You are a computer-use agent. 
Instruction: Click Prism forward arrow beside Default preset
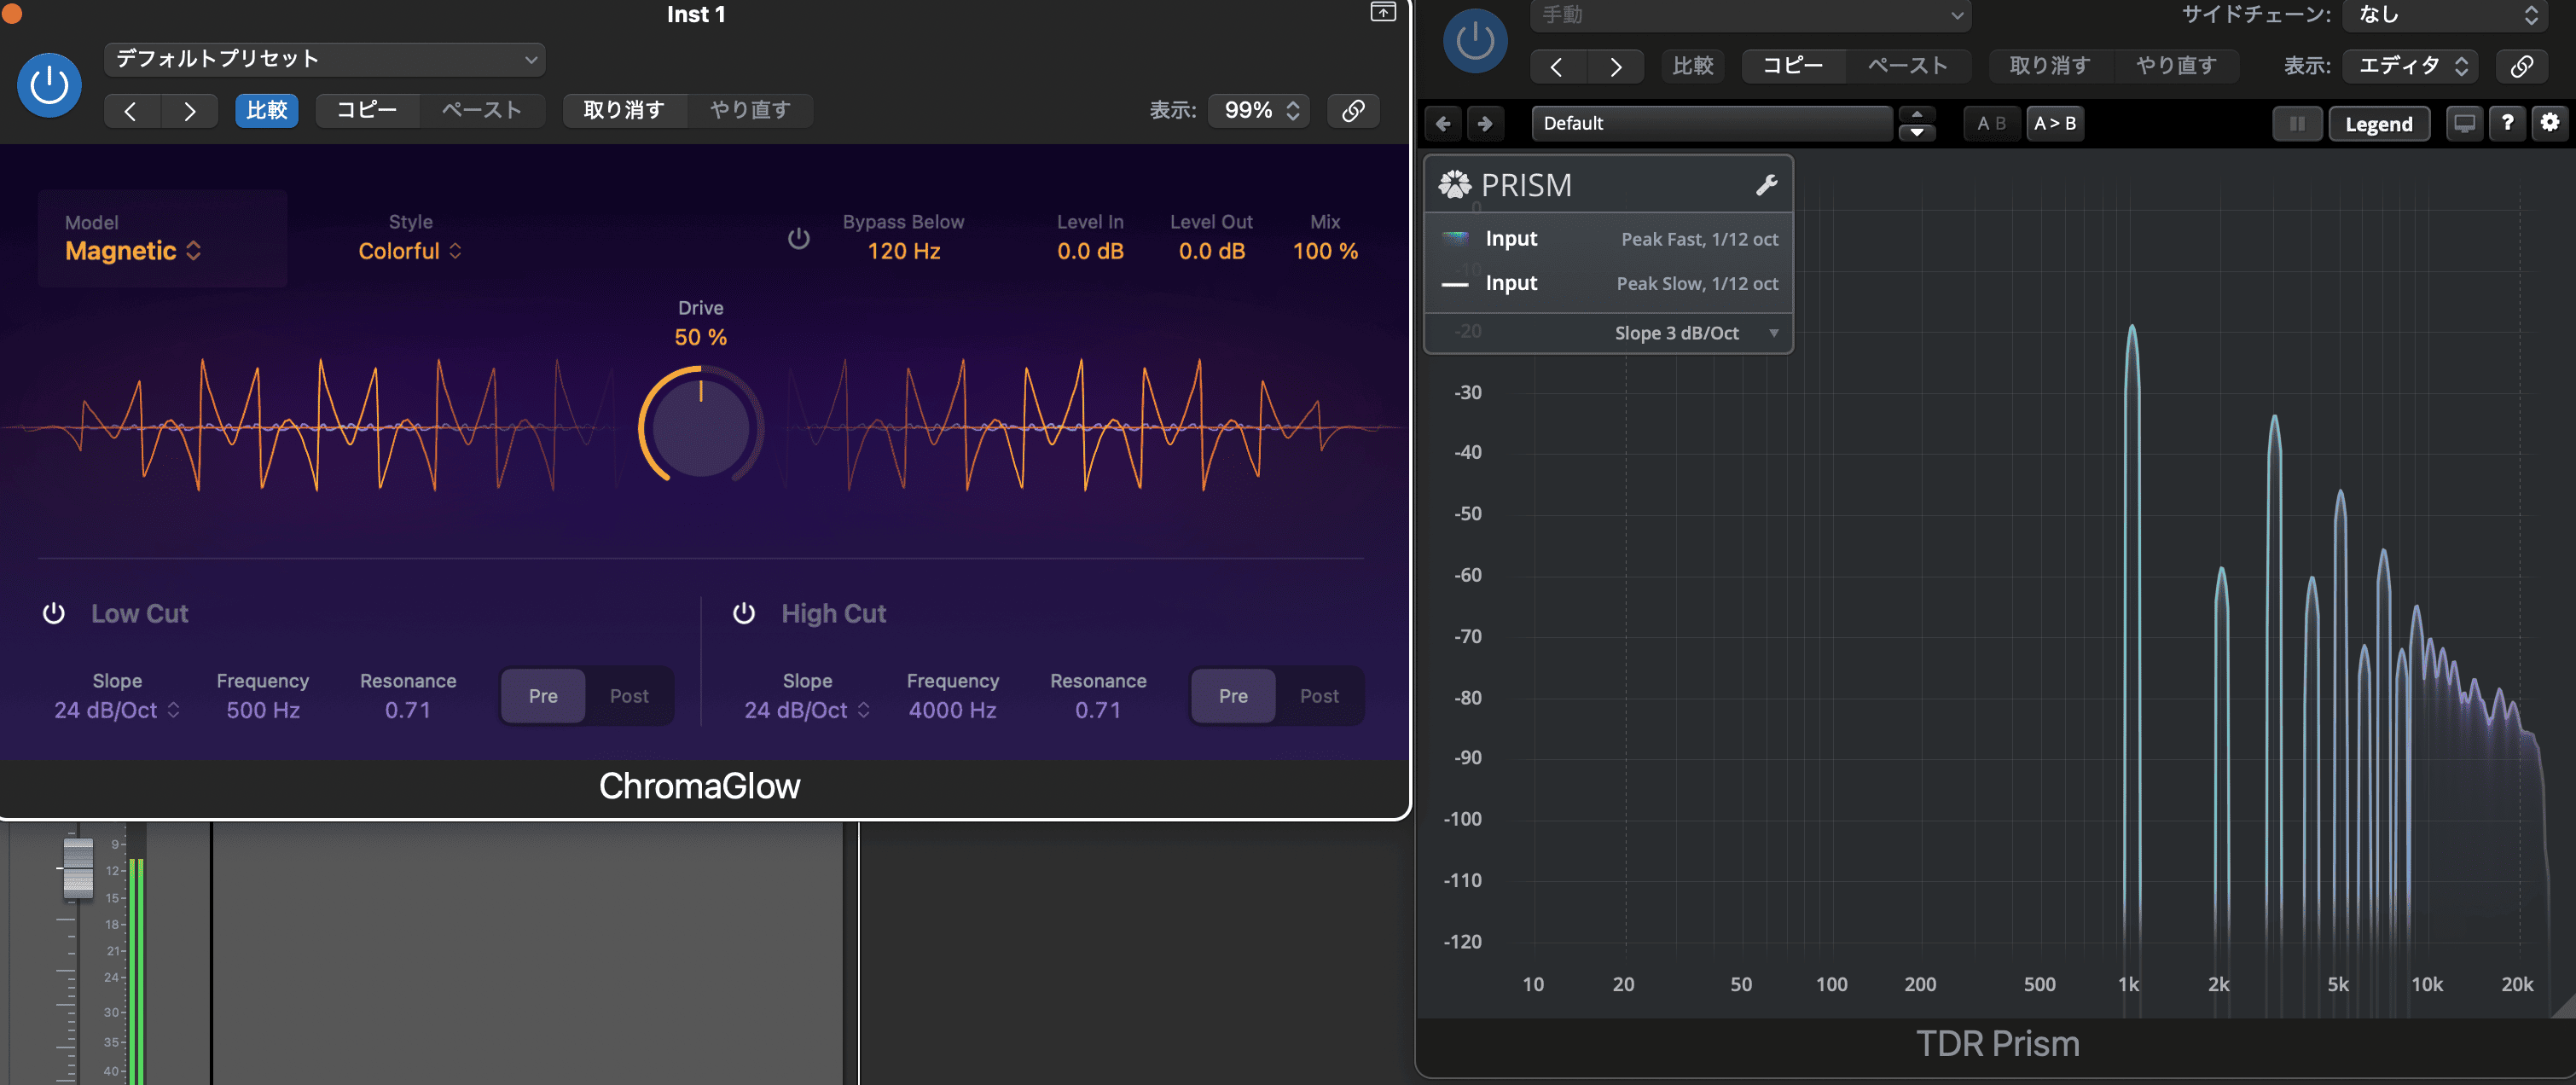[1485, 123]
